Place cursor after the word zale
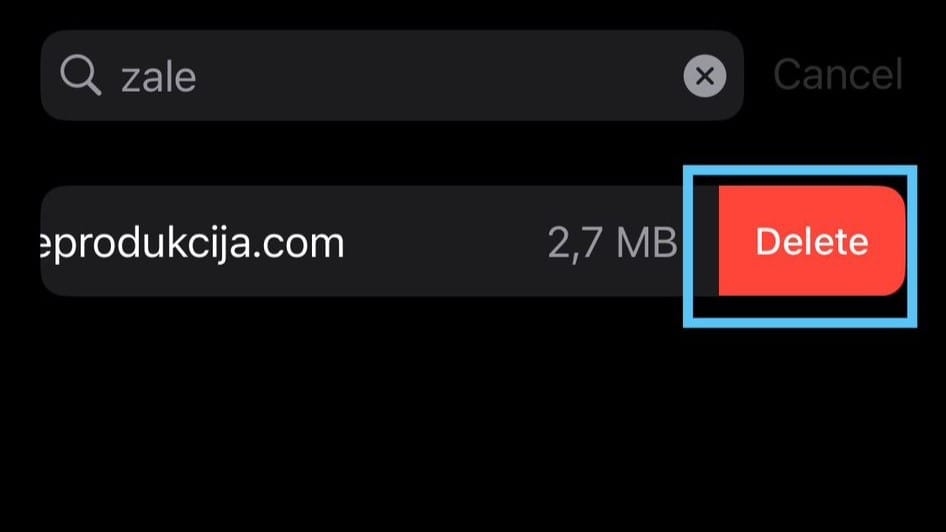 pyautogui.click(x=199, y=77)
